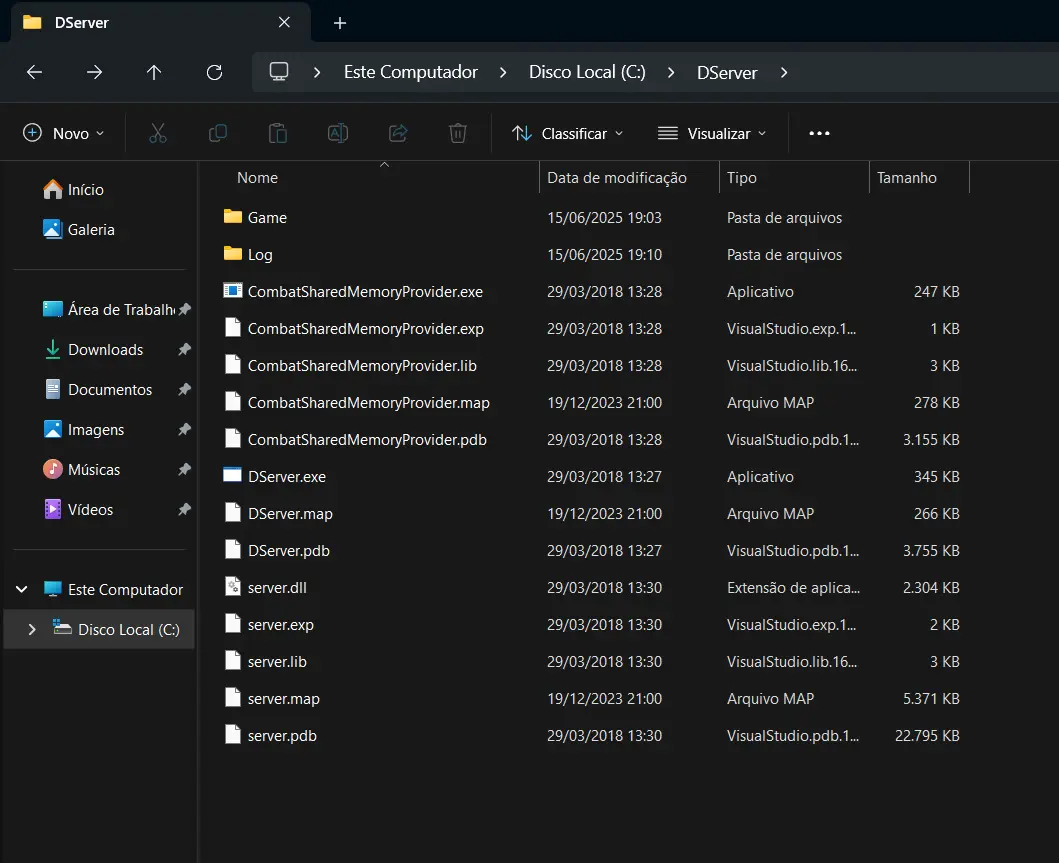Click the Share icon in toolbar
Screen dimensions: 1059x863
coord(398,133)
